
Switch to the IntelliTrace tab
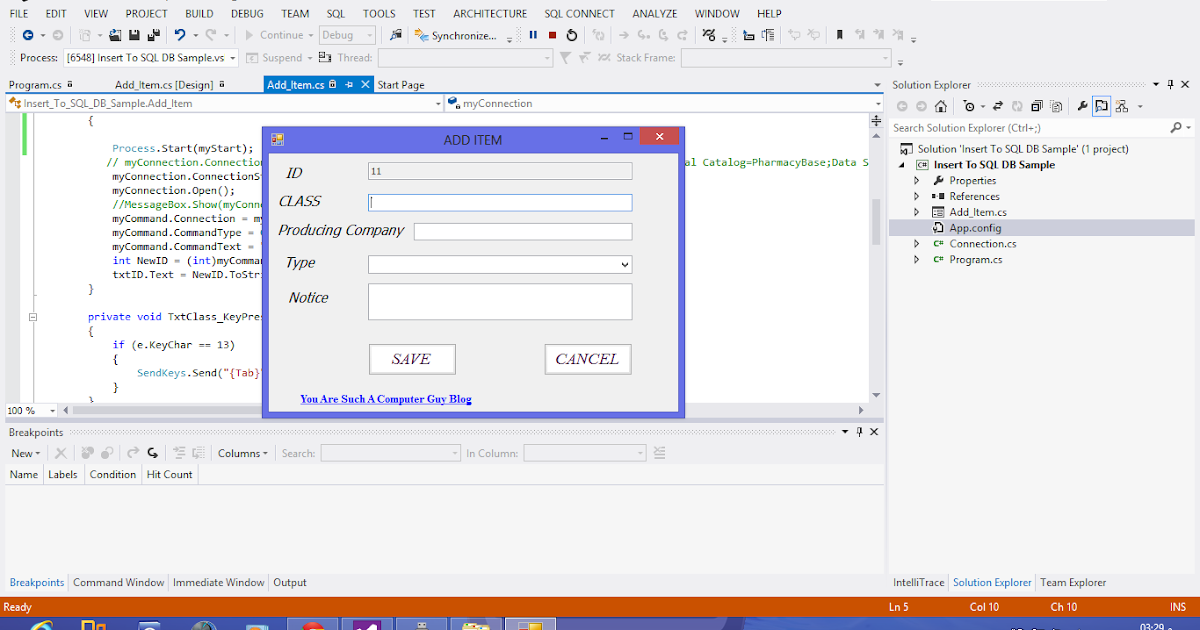point(918,582)
